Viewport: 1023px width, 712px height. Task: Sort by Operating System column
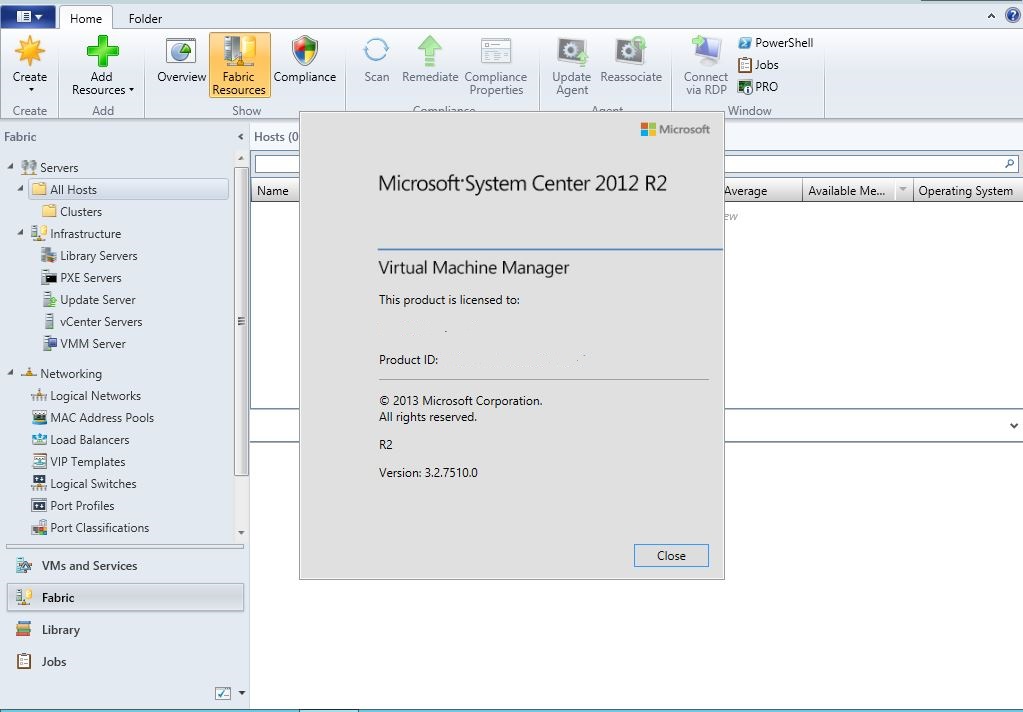coord(968,191)
